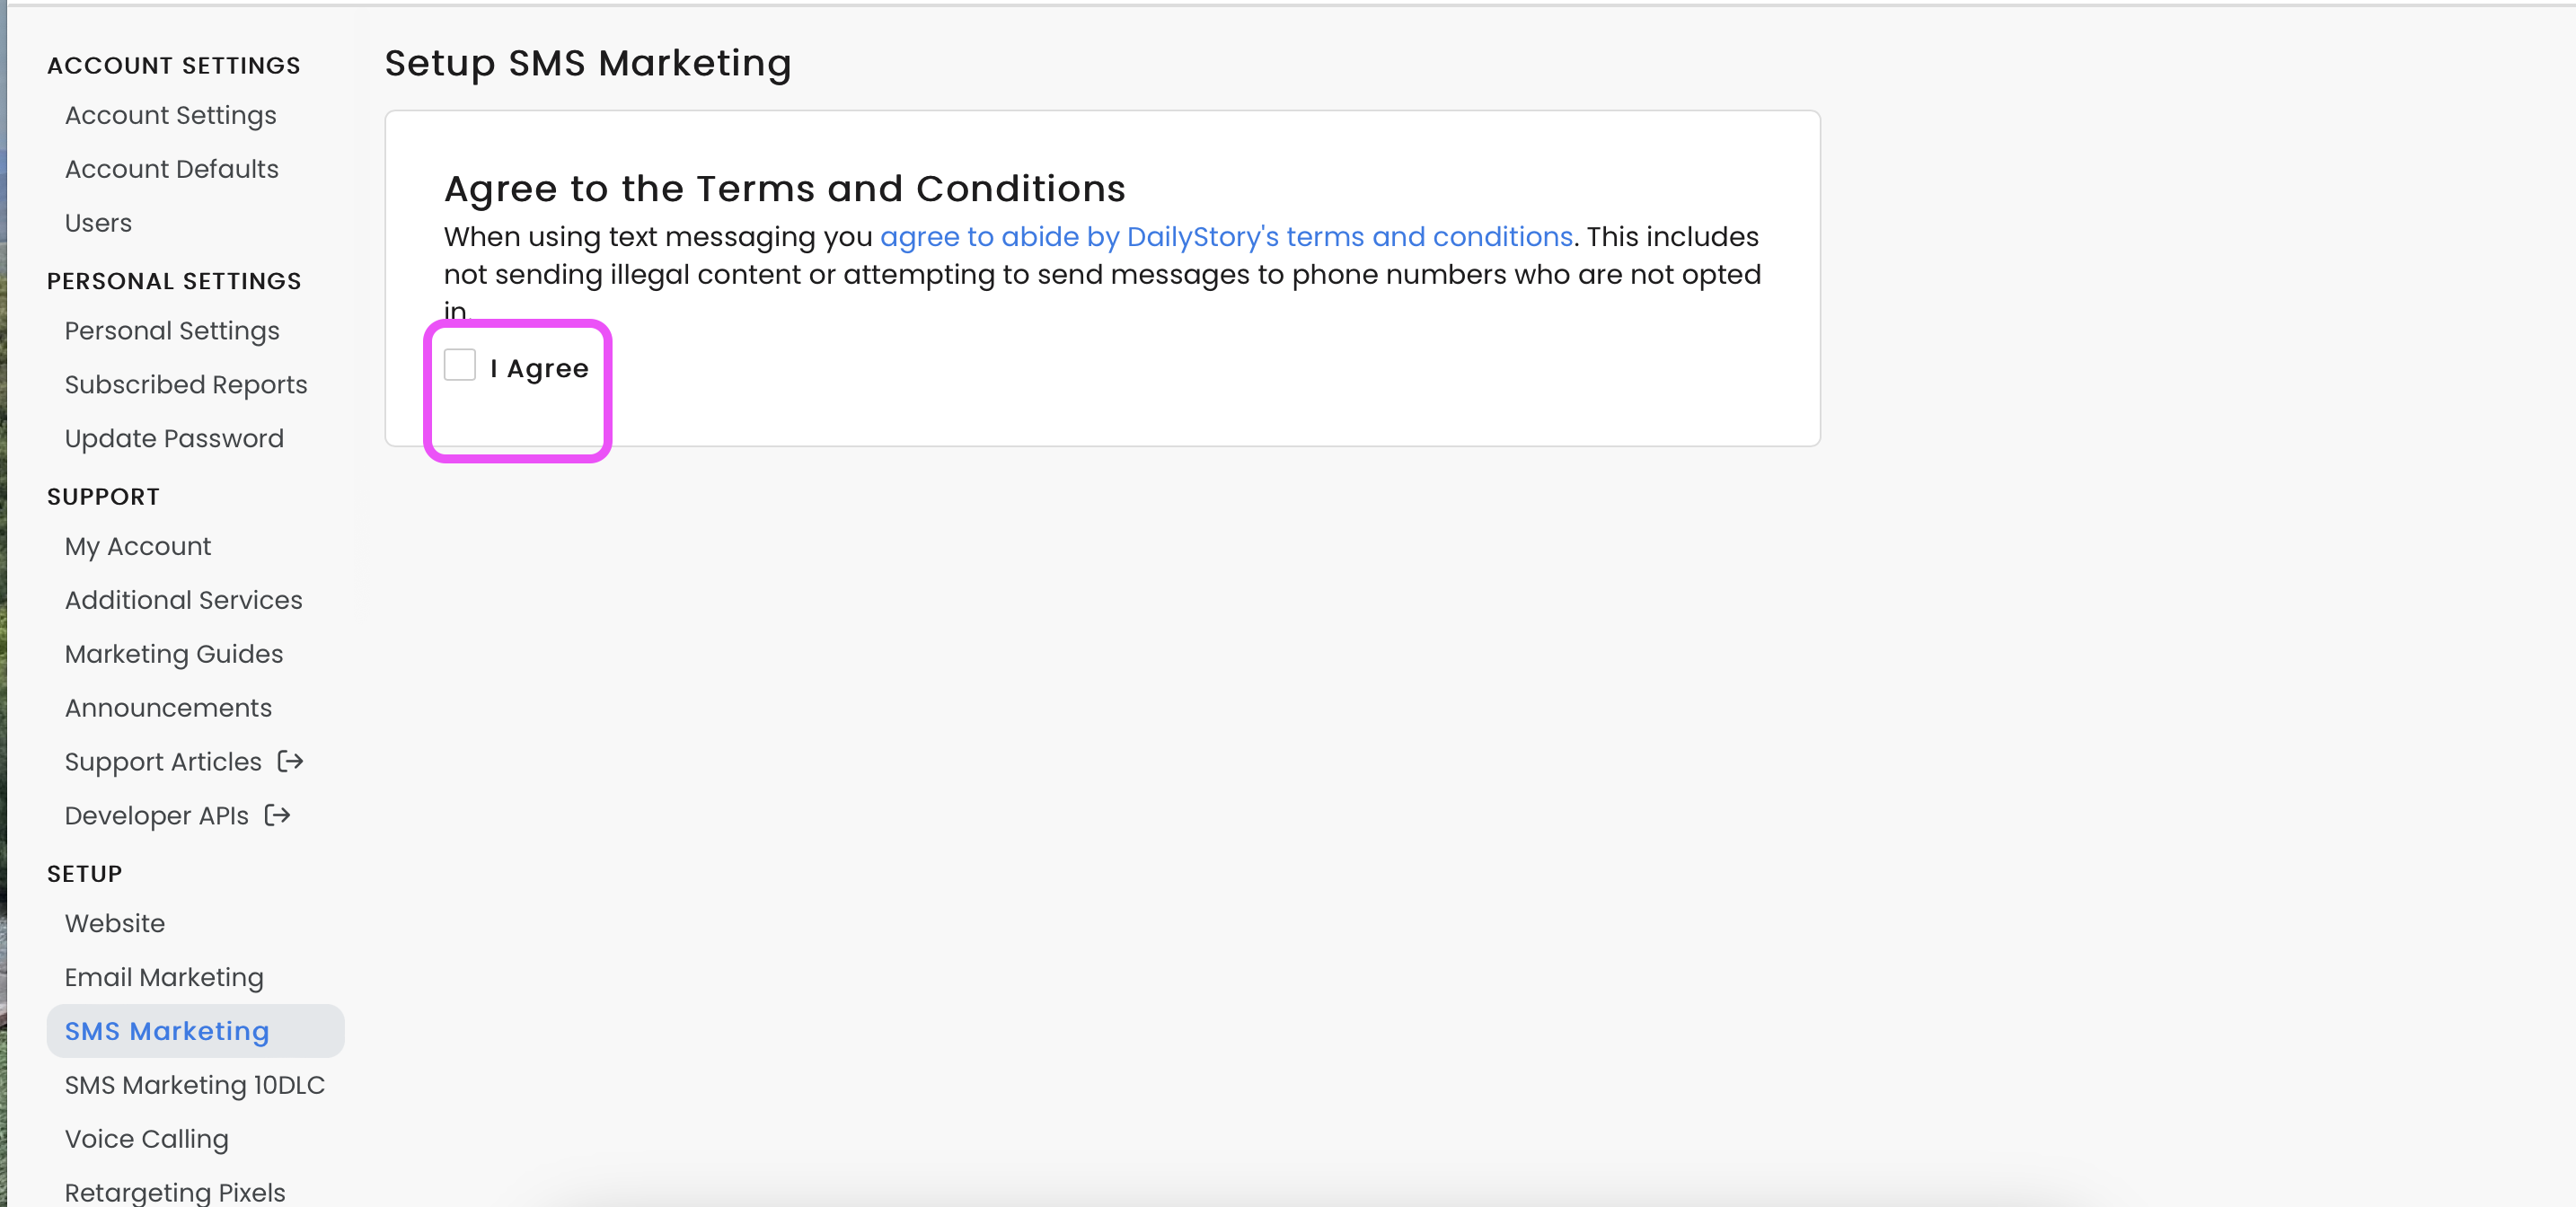The height and width of the screenshot is (1207, 2576).
Task: Go to Website setup
Action: point(115,924)
